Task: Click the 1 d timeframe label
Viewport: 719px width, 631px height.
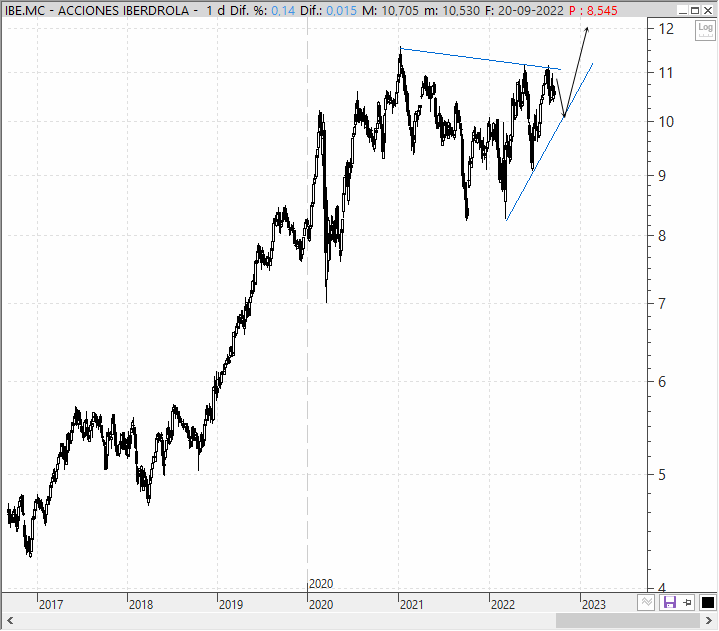Action: click(x=216, y=11)
